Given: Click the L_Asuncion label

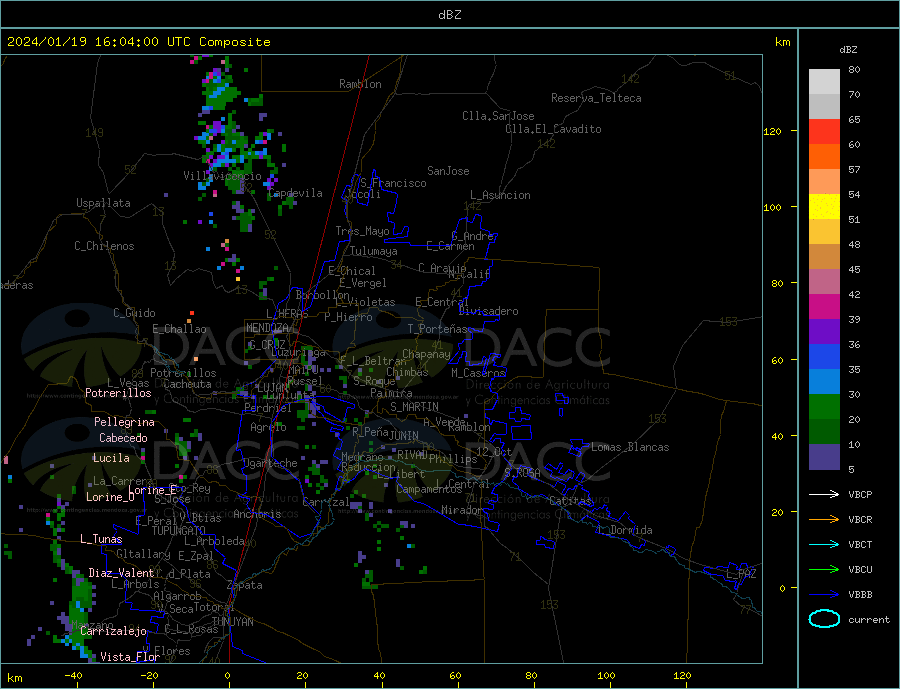Looking at the screenshot, I should pyautogui.click(x=500, y=195).
